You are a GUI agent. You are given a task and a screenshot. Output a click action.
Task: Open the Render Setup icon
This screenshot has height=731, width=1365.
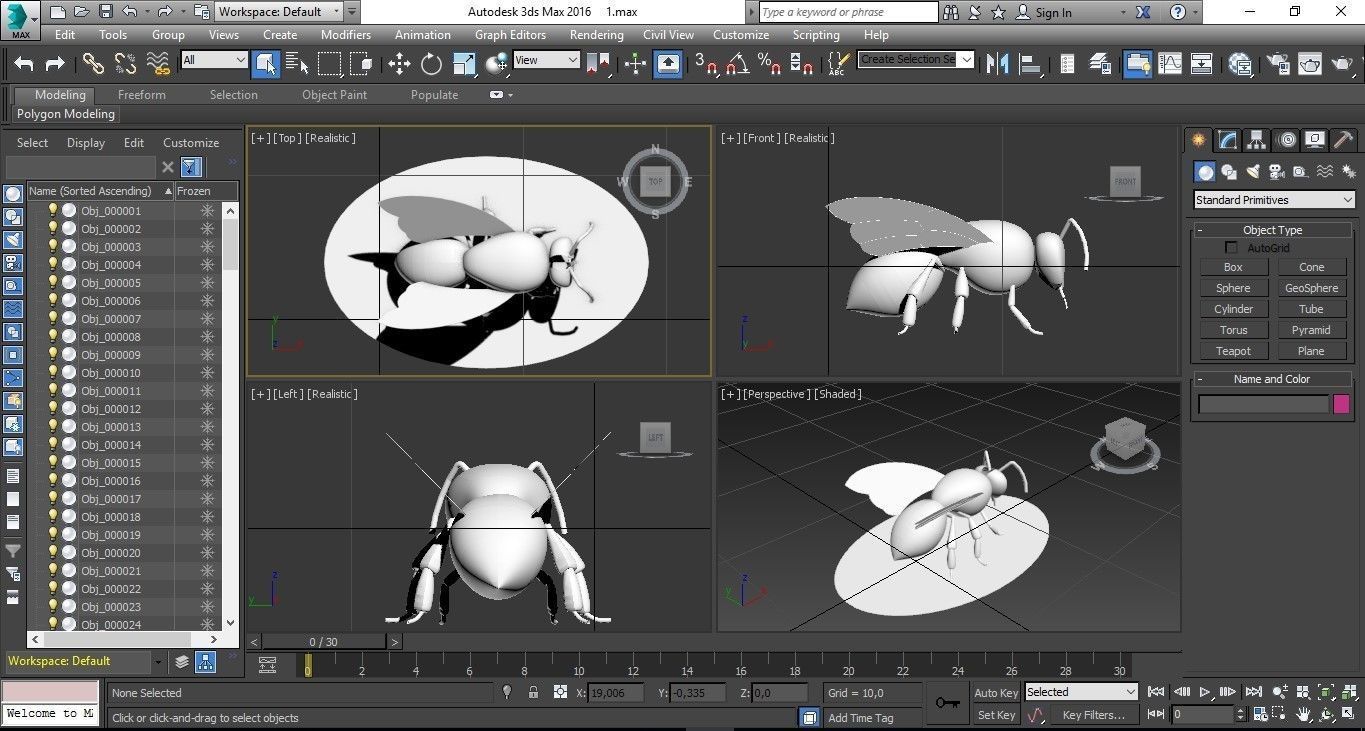coord(1278,63)
